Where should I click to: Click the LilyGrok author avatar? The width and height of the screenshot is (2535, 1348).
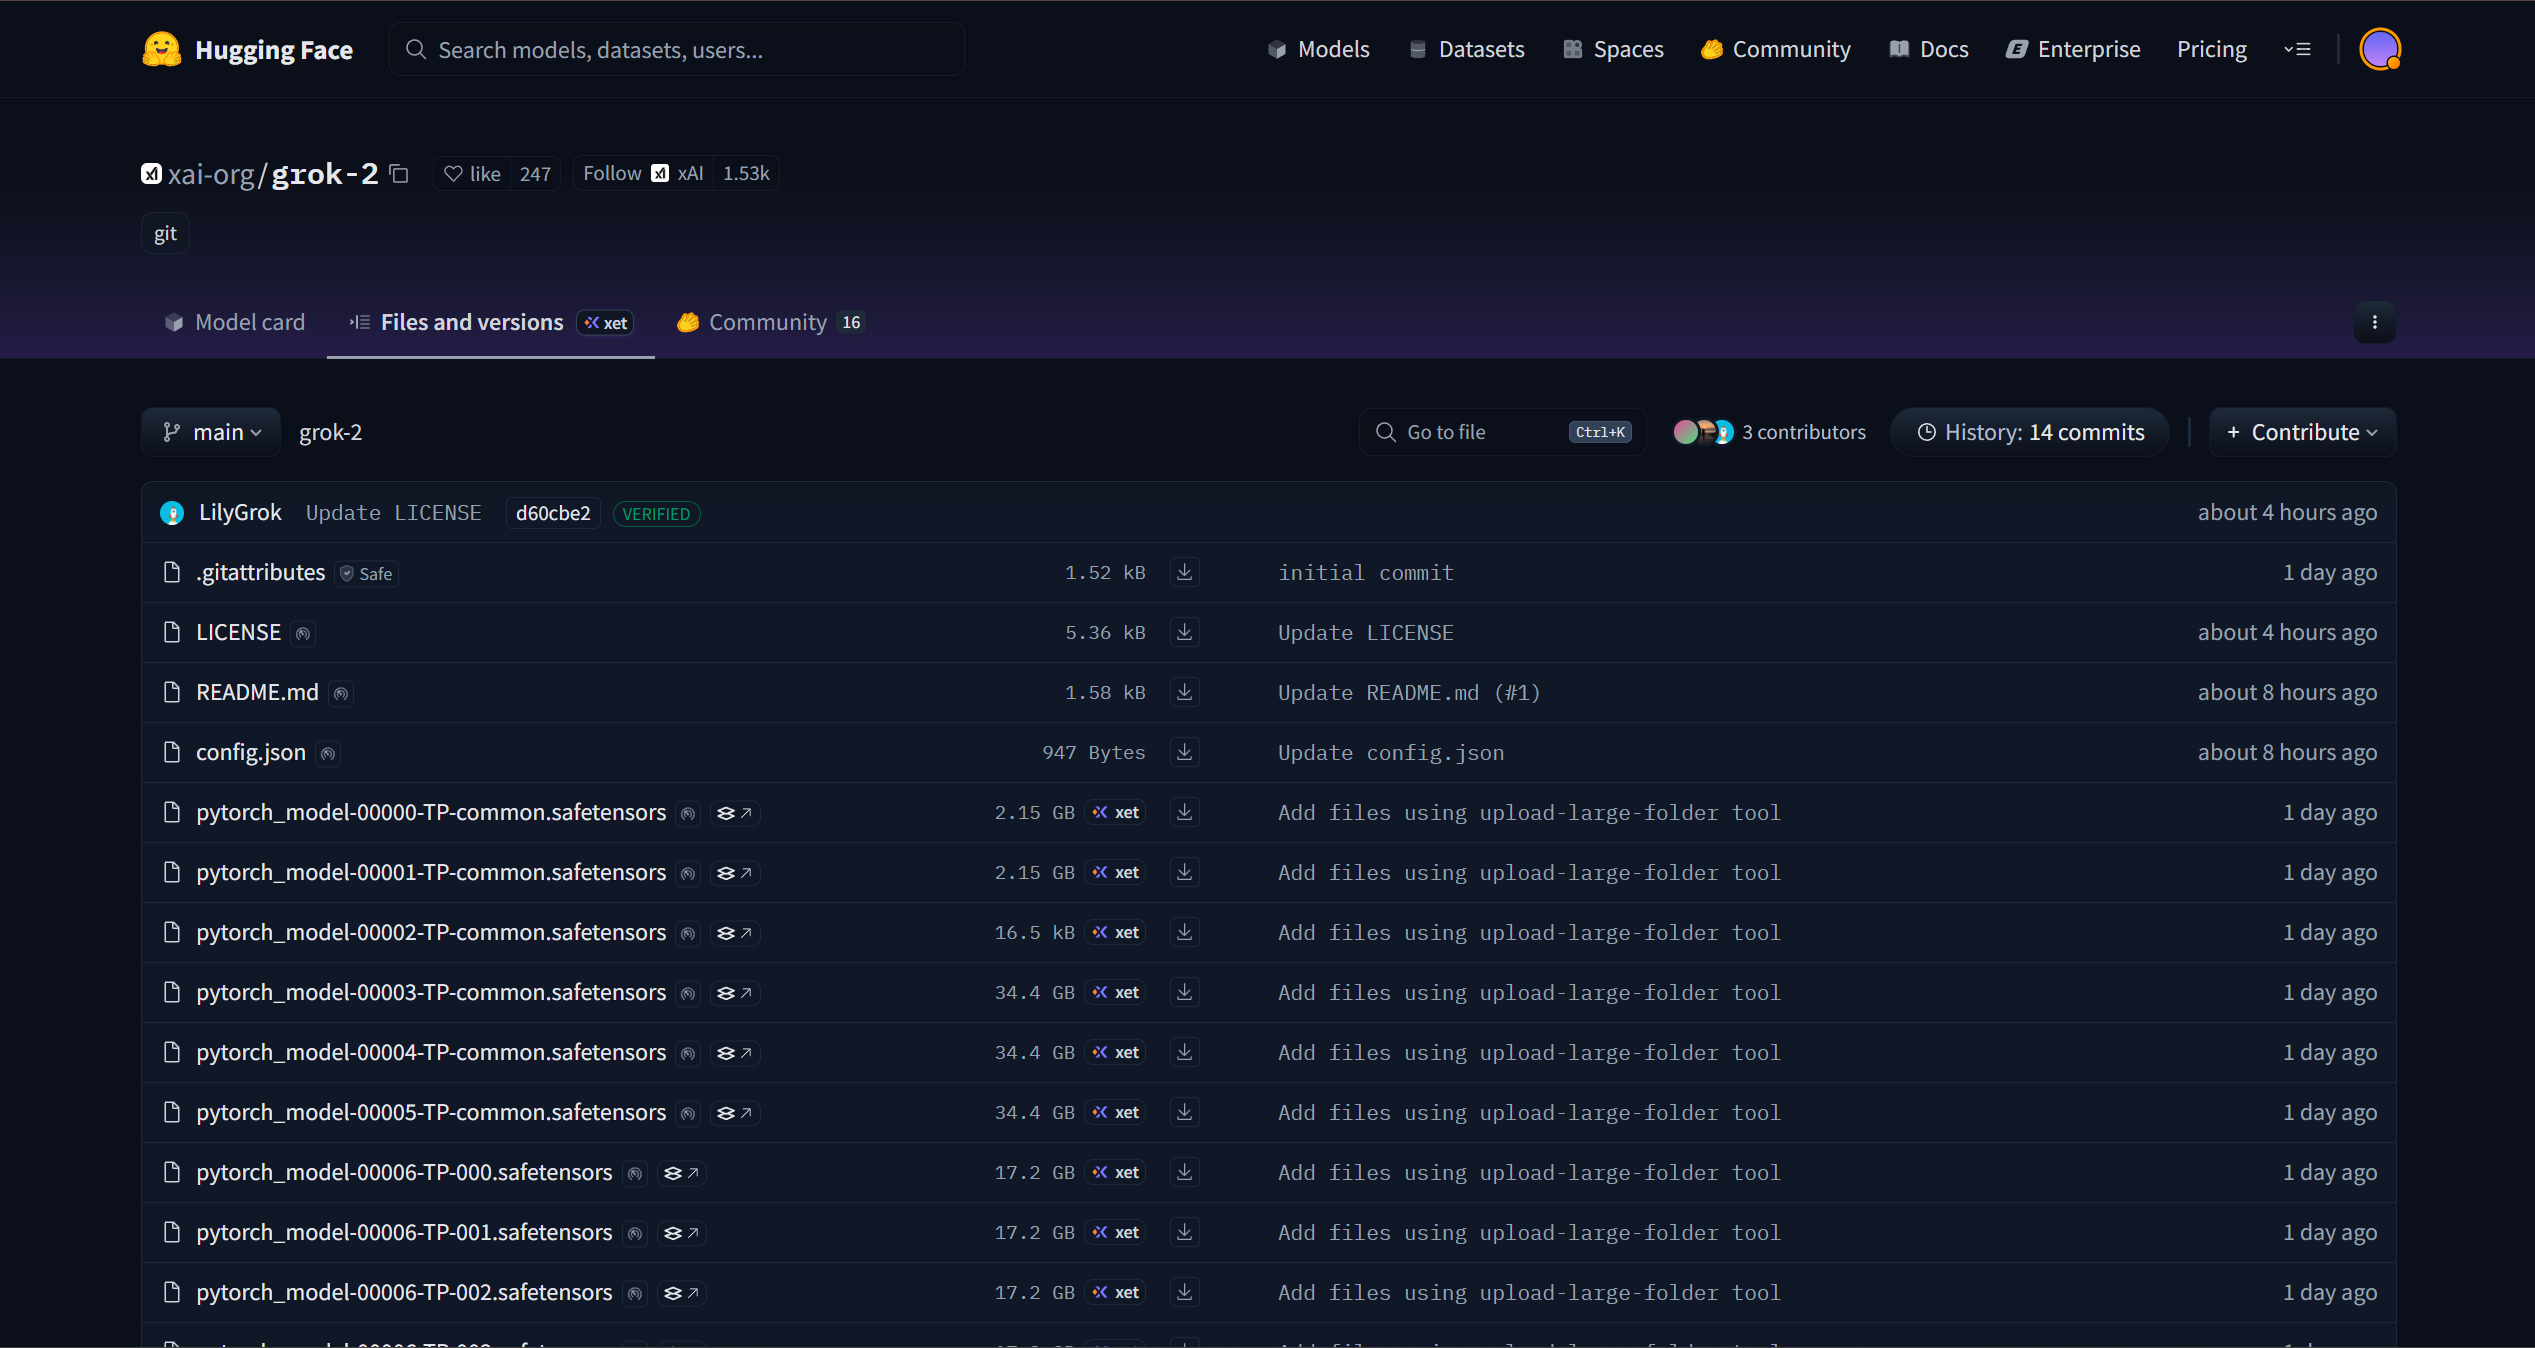click(172, 513)
